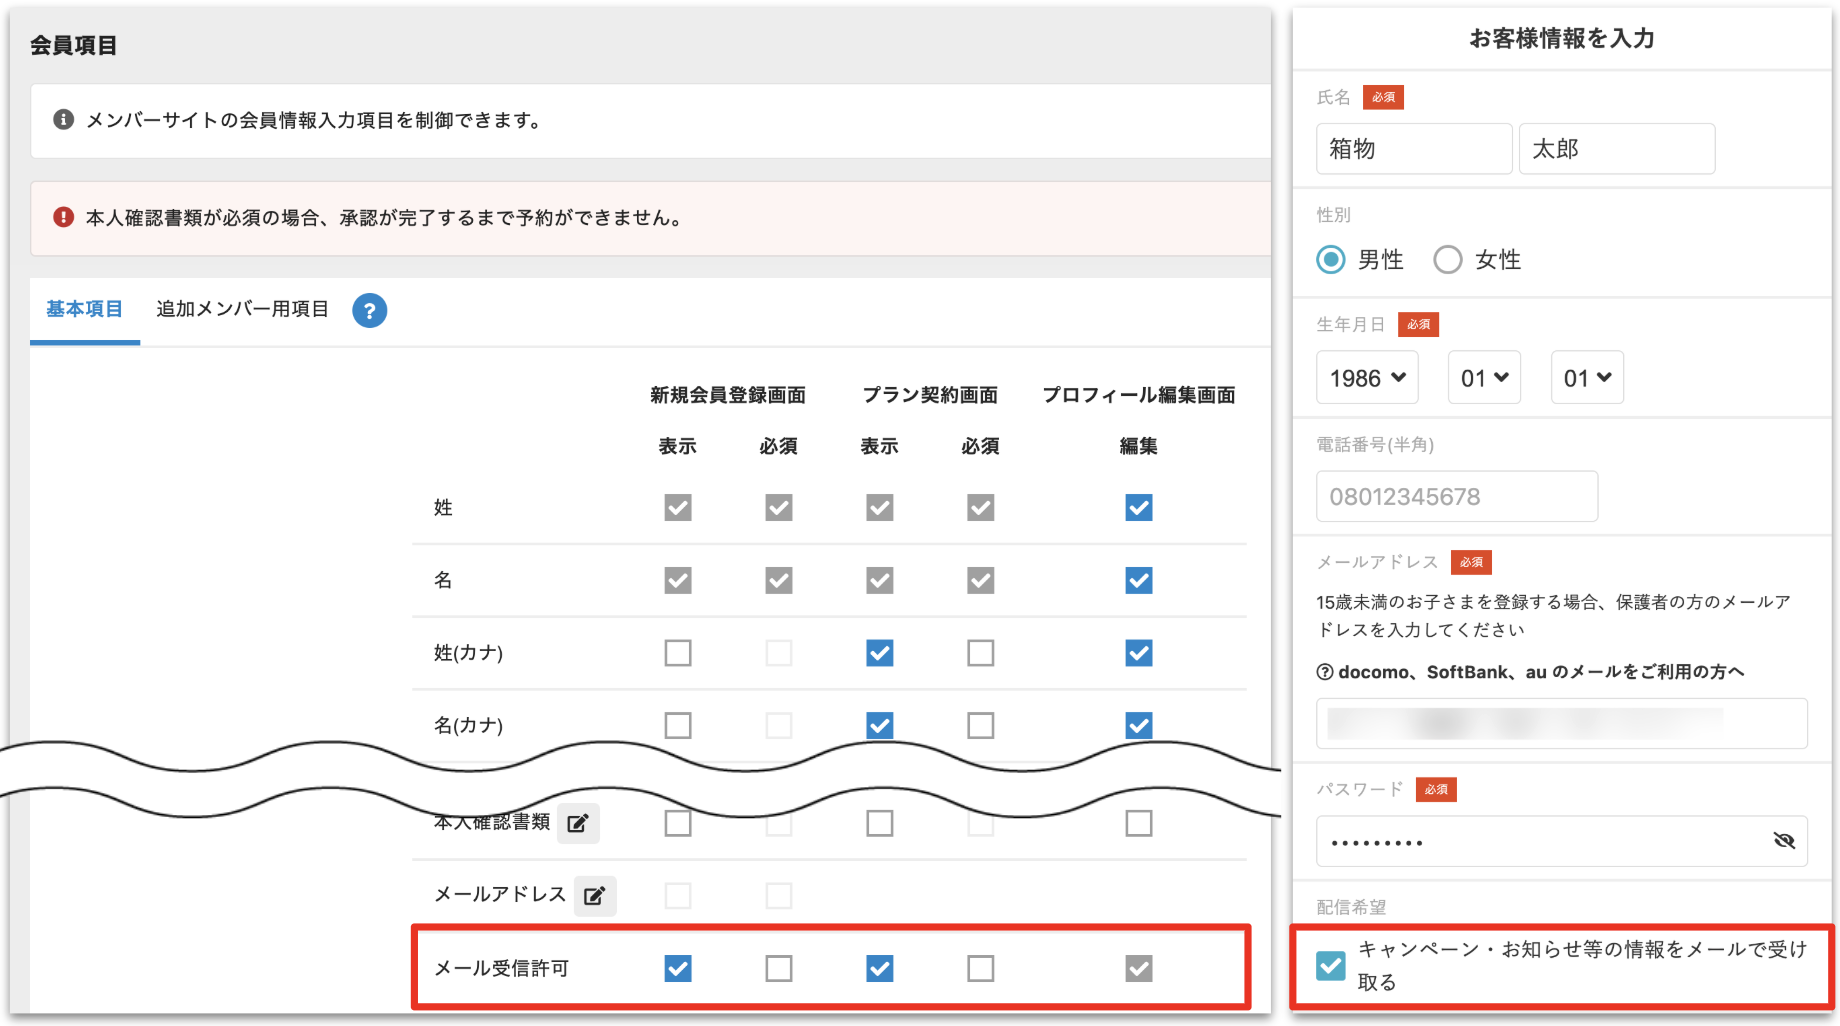Uncheck the campaign email newsletter checkbox
The width and height of the screenshot is (1840, 1026).
click(1330, 966)
